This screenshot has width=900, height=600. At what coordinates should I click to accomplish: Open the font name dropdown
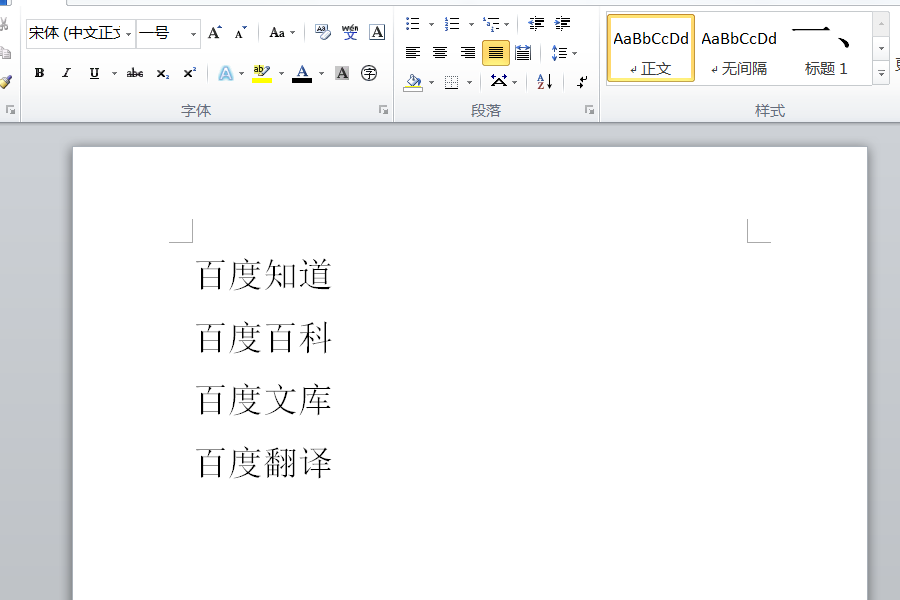129,33
